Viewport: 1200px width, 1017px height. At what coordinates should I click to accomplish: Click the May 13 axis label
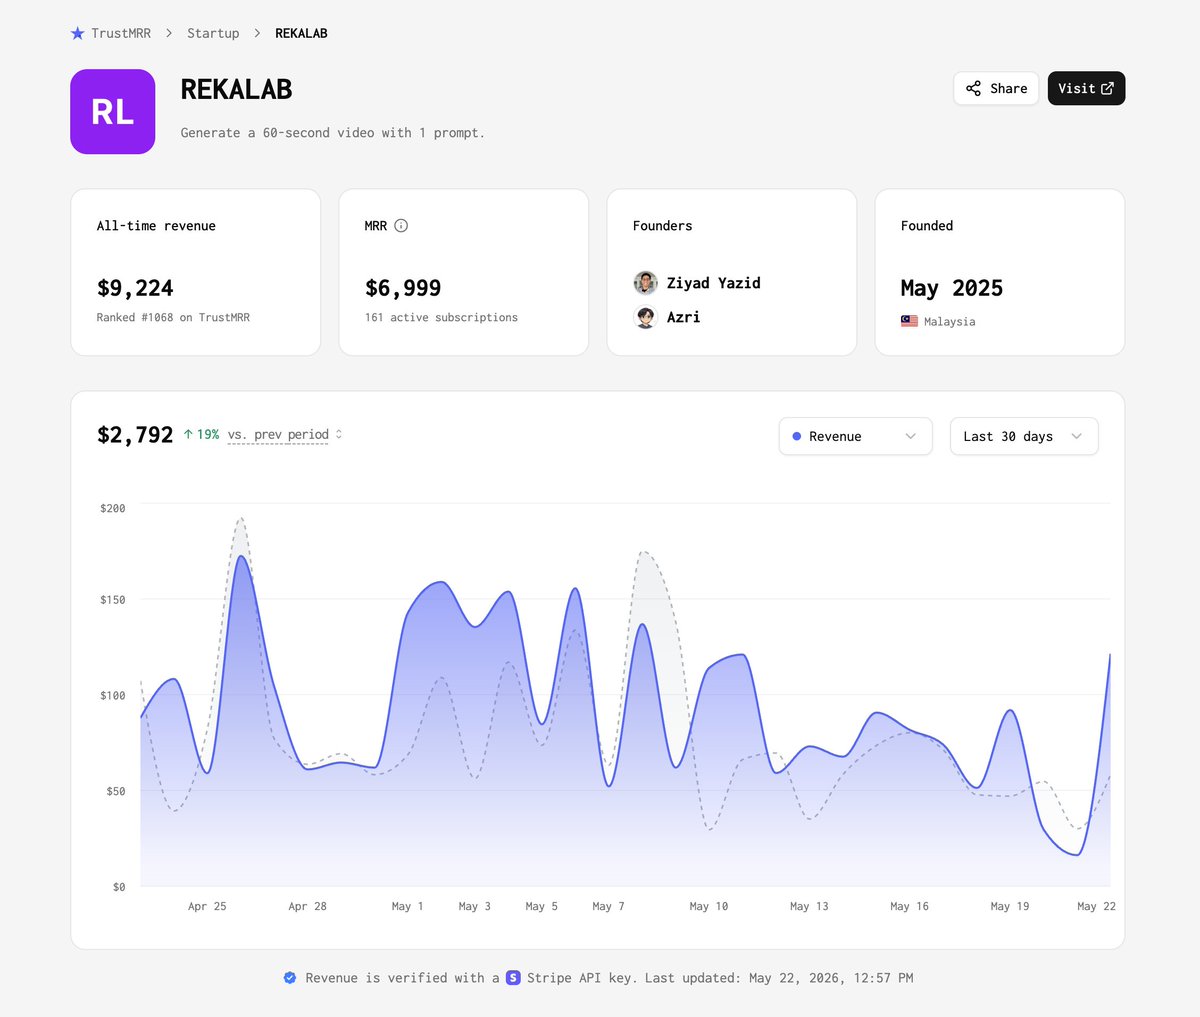click(809, 906)
